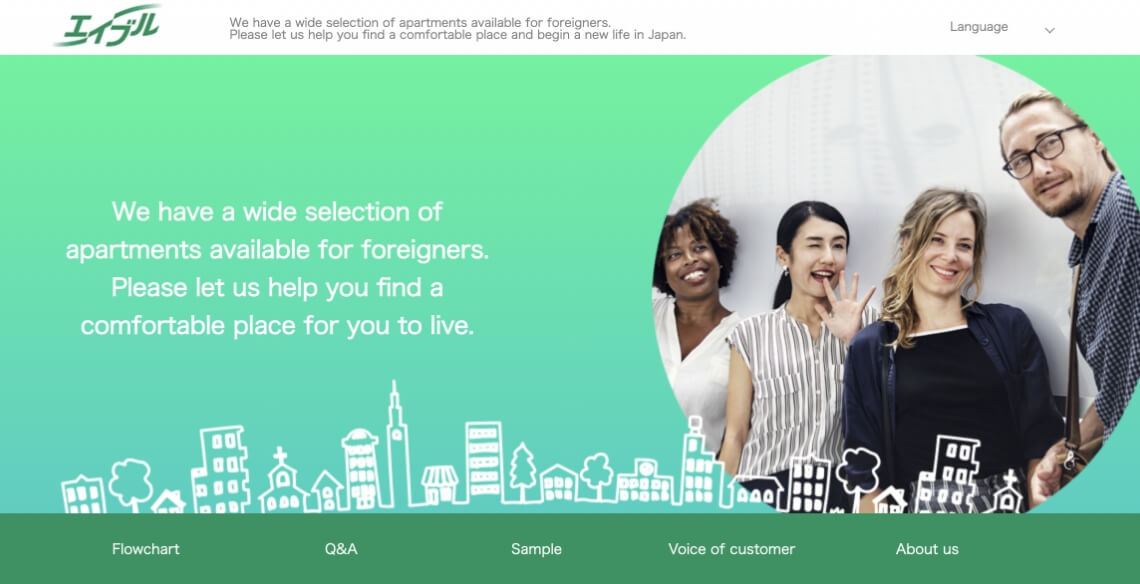
Task: Click the green Able logo in the header
Action: (x=108, y=27)
